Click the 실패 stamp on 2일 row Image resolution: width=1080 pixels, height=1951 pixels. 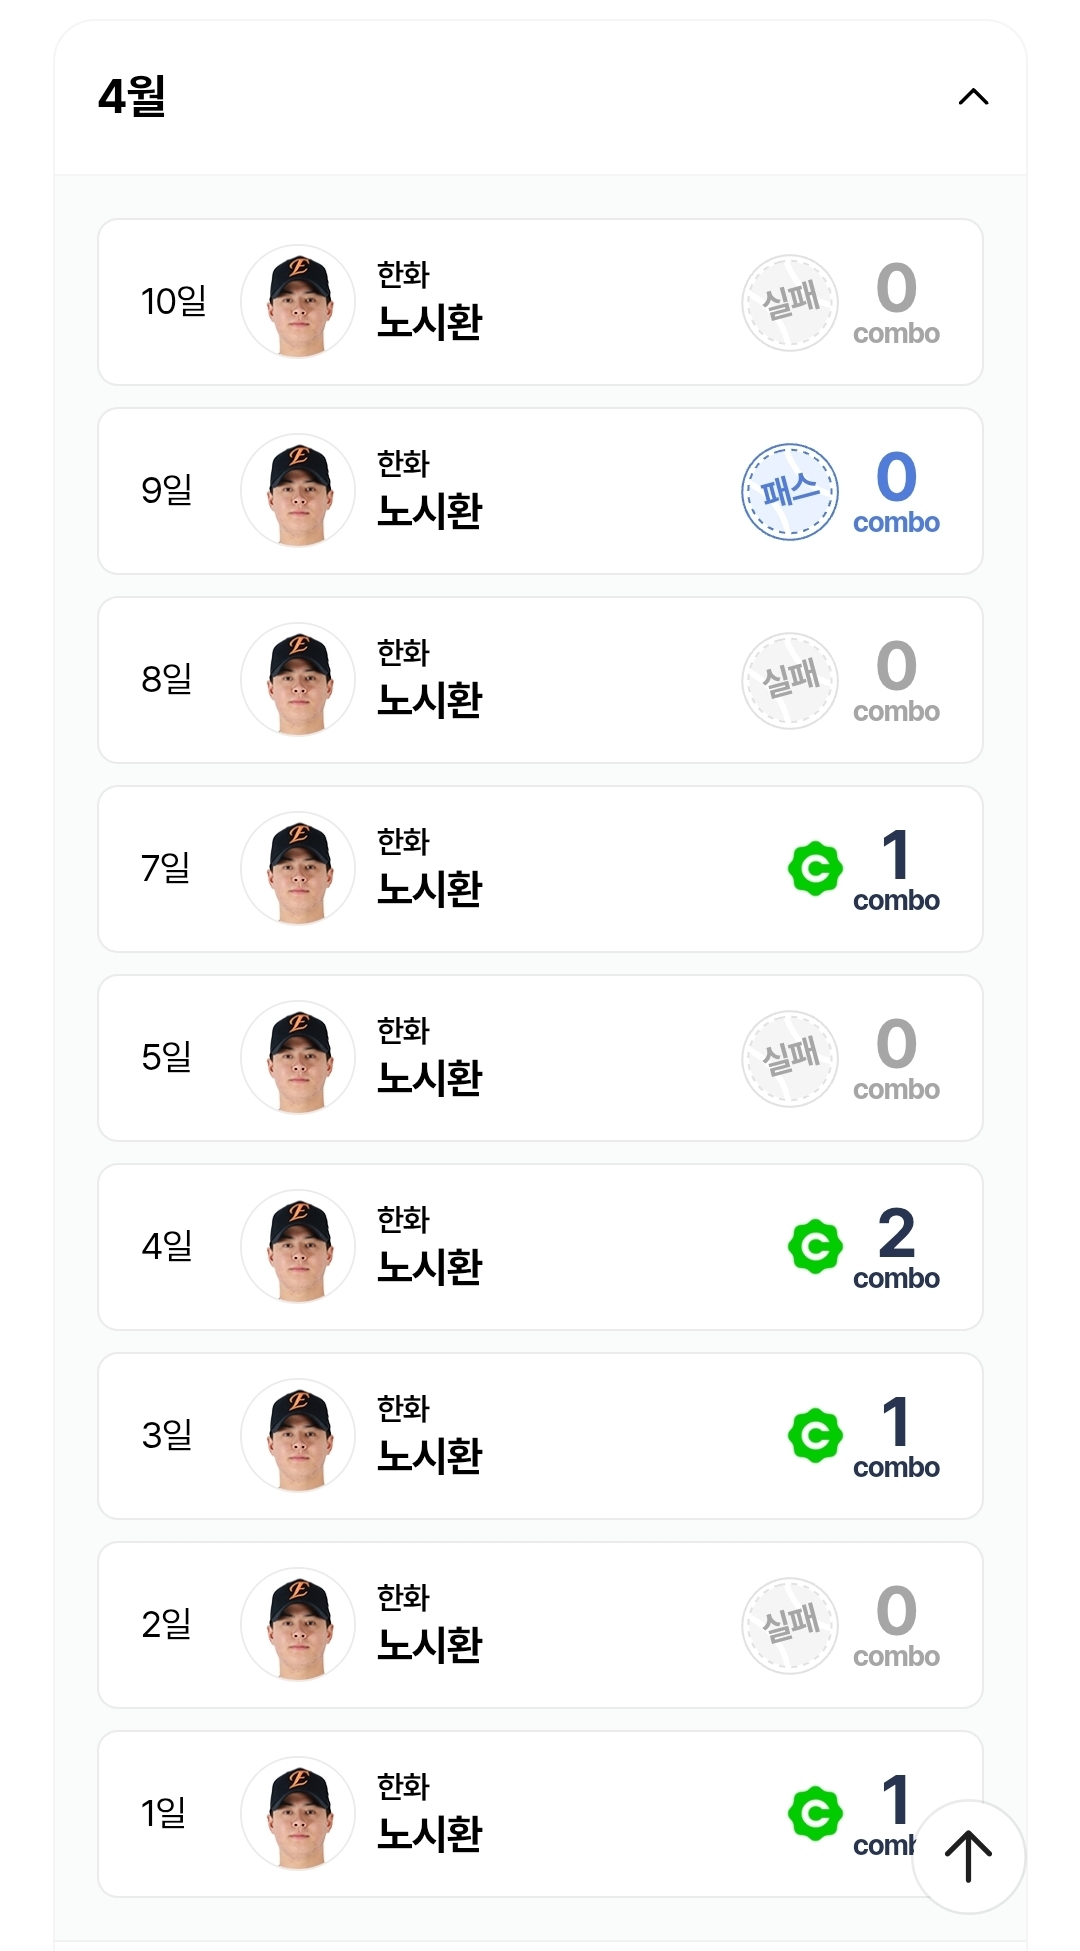(790, 1625)
